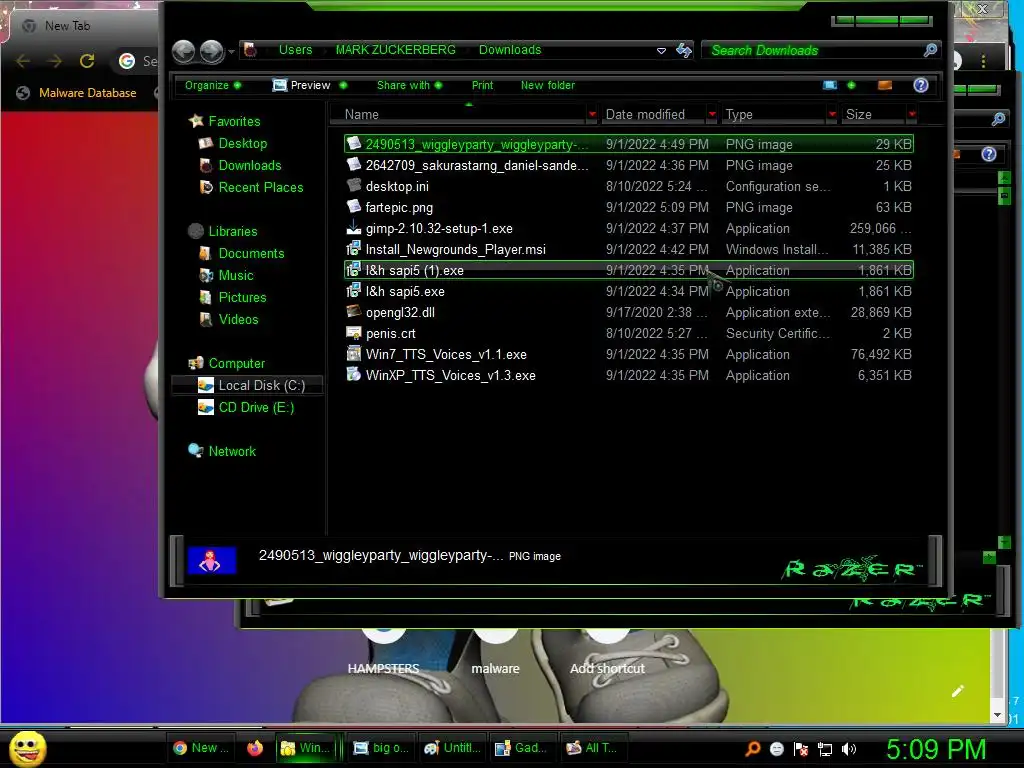
Task: Click the customize pencil icon in Chrome
Action: [x=957, y=691]
